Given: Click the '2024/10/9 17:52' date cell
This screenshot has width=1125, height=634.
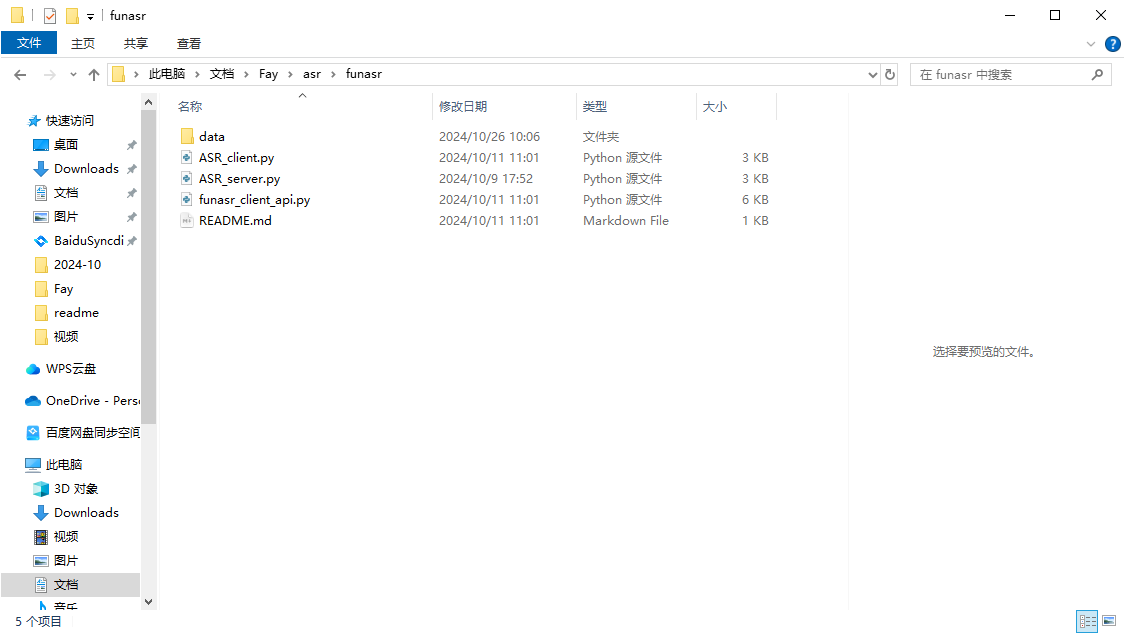Looking at the screenshot, I should pyautogui.click(x=486, y=179).
